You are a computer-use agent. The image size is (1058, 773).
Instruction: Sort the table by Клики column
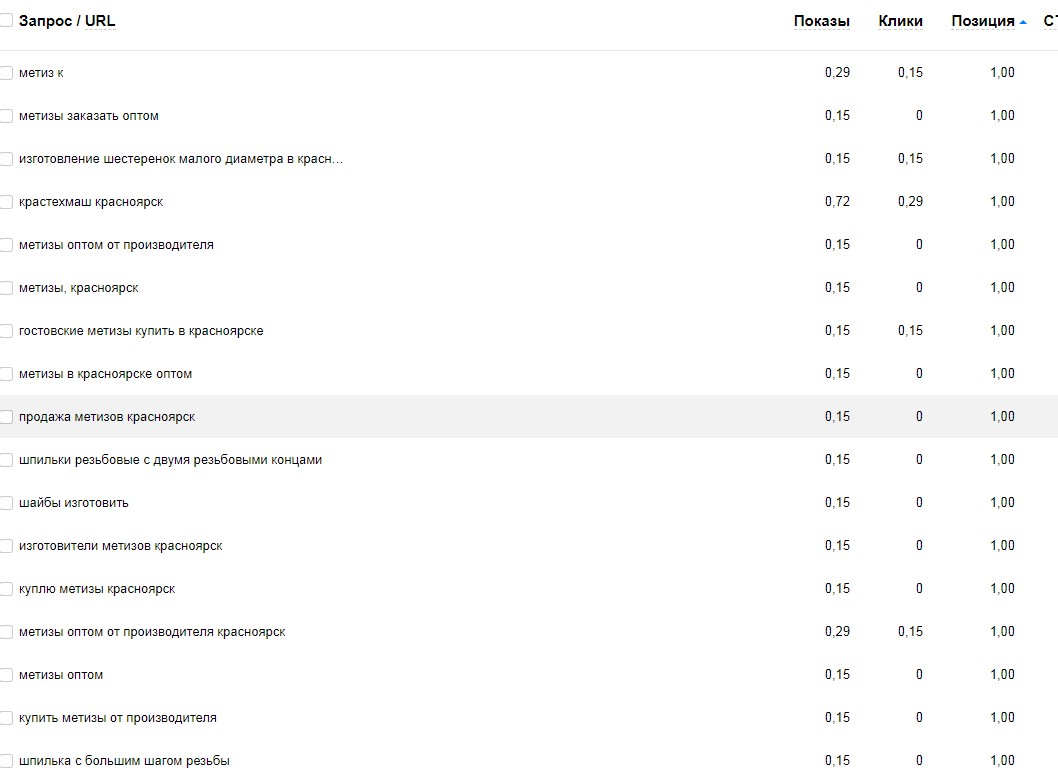pos(900,21)
